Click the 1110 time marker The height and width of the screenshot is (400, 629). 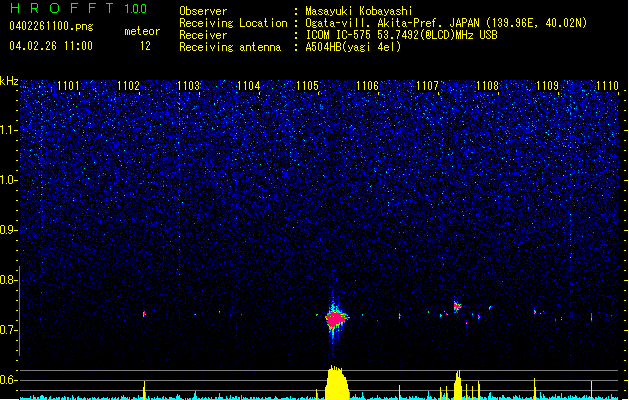point(607,86)
